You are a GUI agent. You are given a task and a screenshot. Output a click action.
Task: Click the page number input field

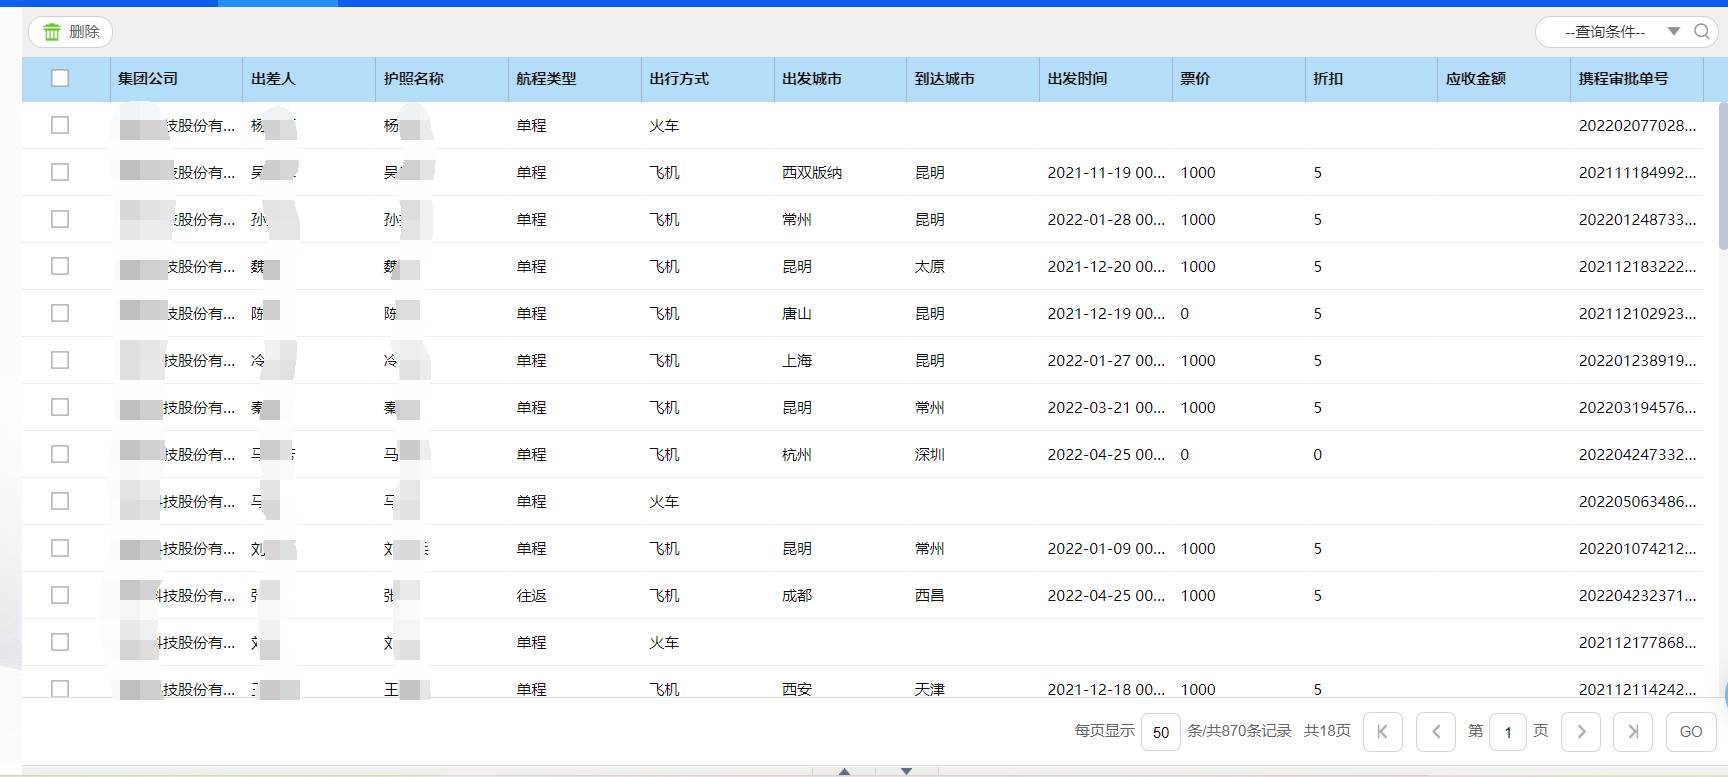point(1507,732)
